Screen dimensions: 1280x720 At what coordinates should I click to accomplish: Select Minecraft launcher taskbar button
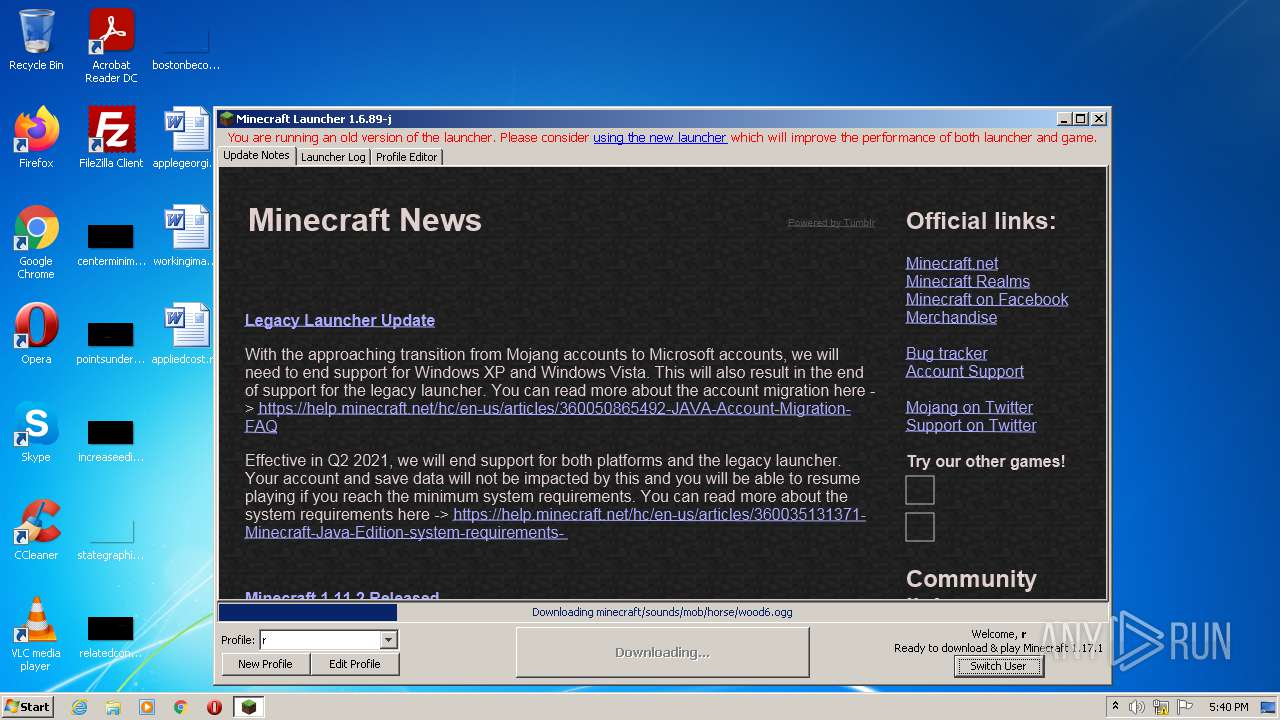[249, 707]
